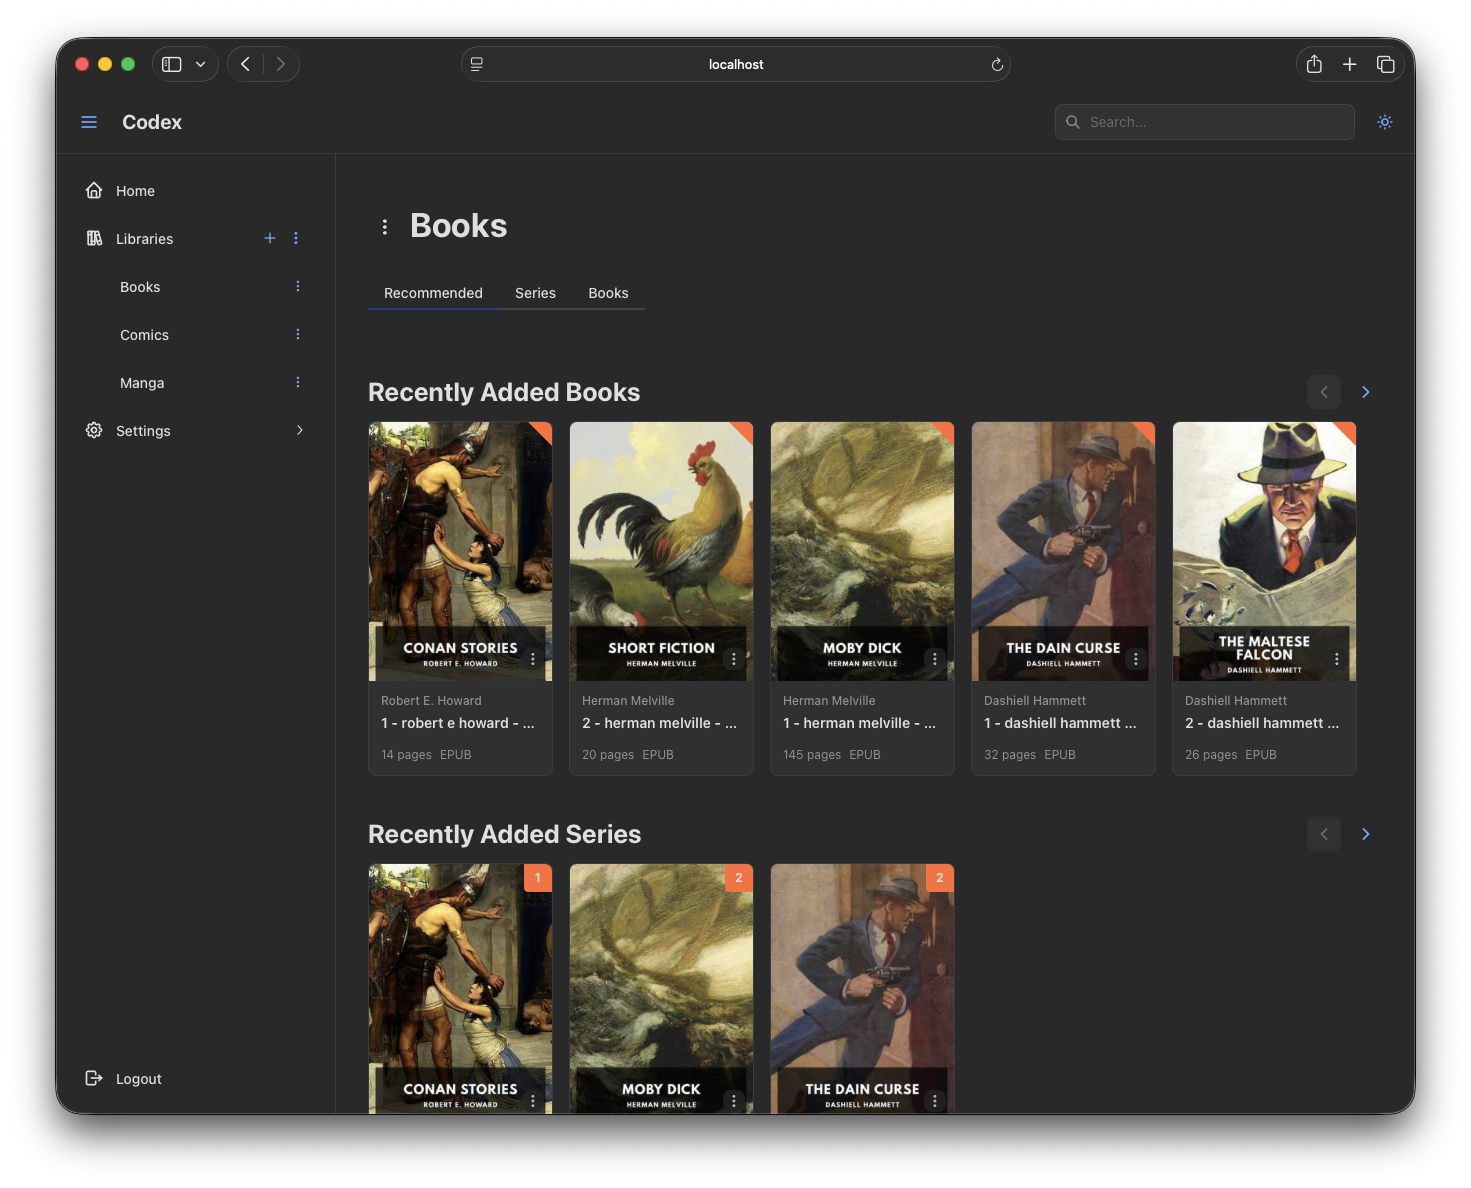
Task: Select the Books tab in content area
Action: point(608,293)
